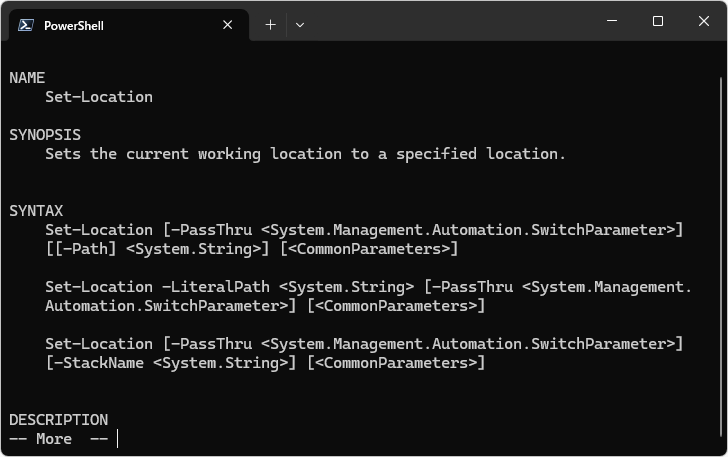This screenshot has height=457, width=728.
Task: Click the [-StackName parameter text
Action: coord(95,363)
